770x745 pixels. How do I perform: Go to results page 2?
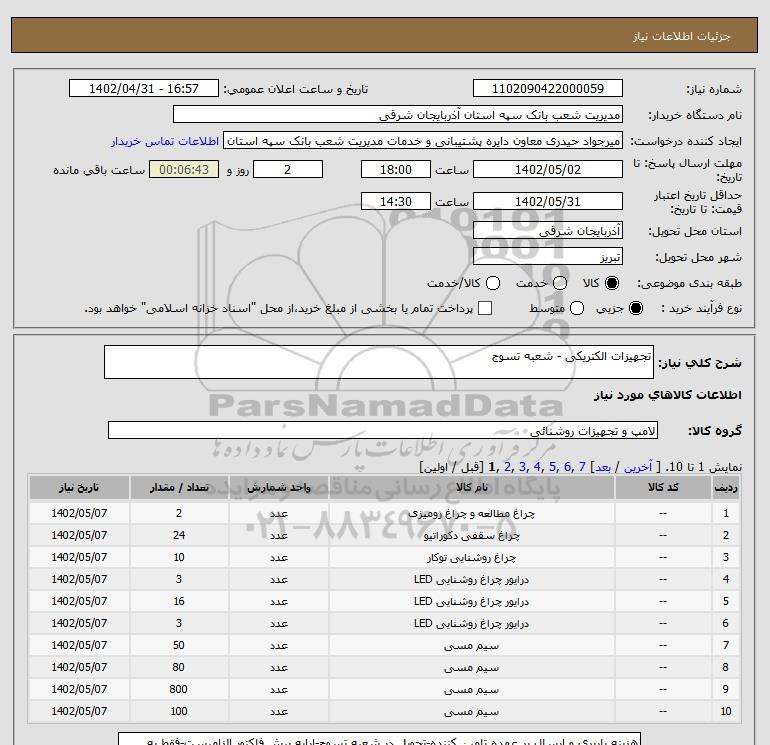point(507,467)
